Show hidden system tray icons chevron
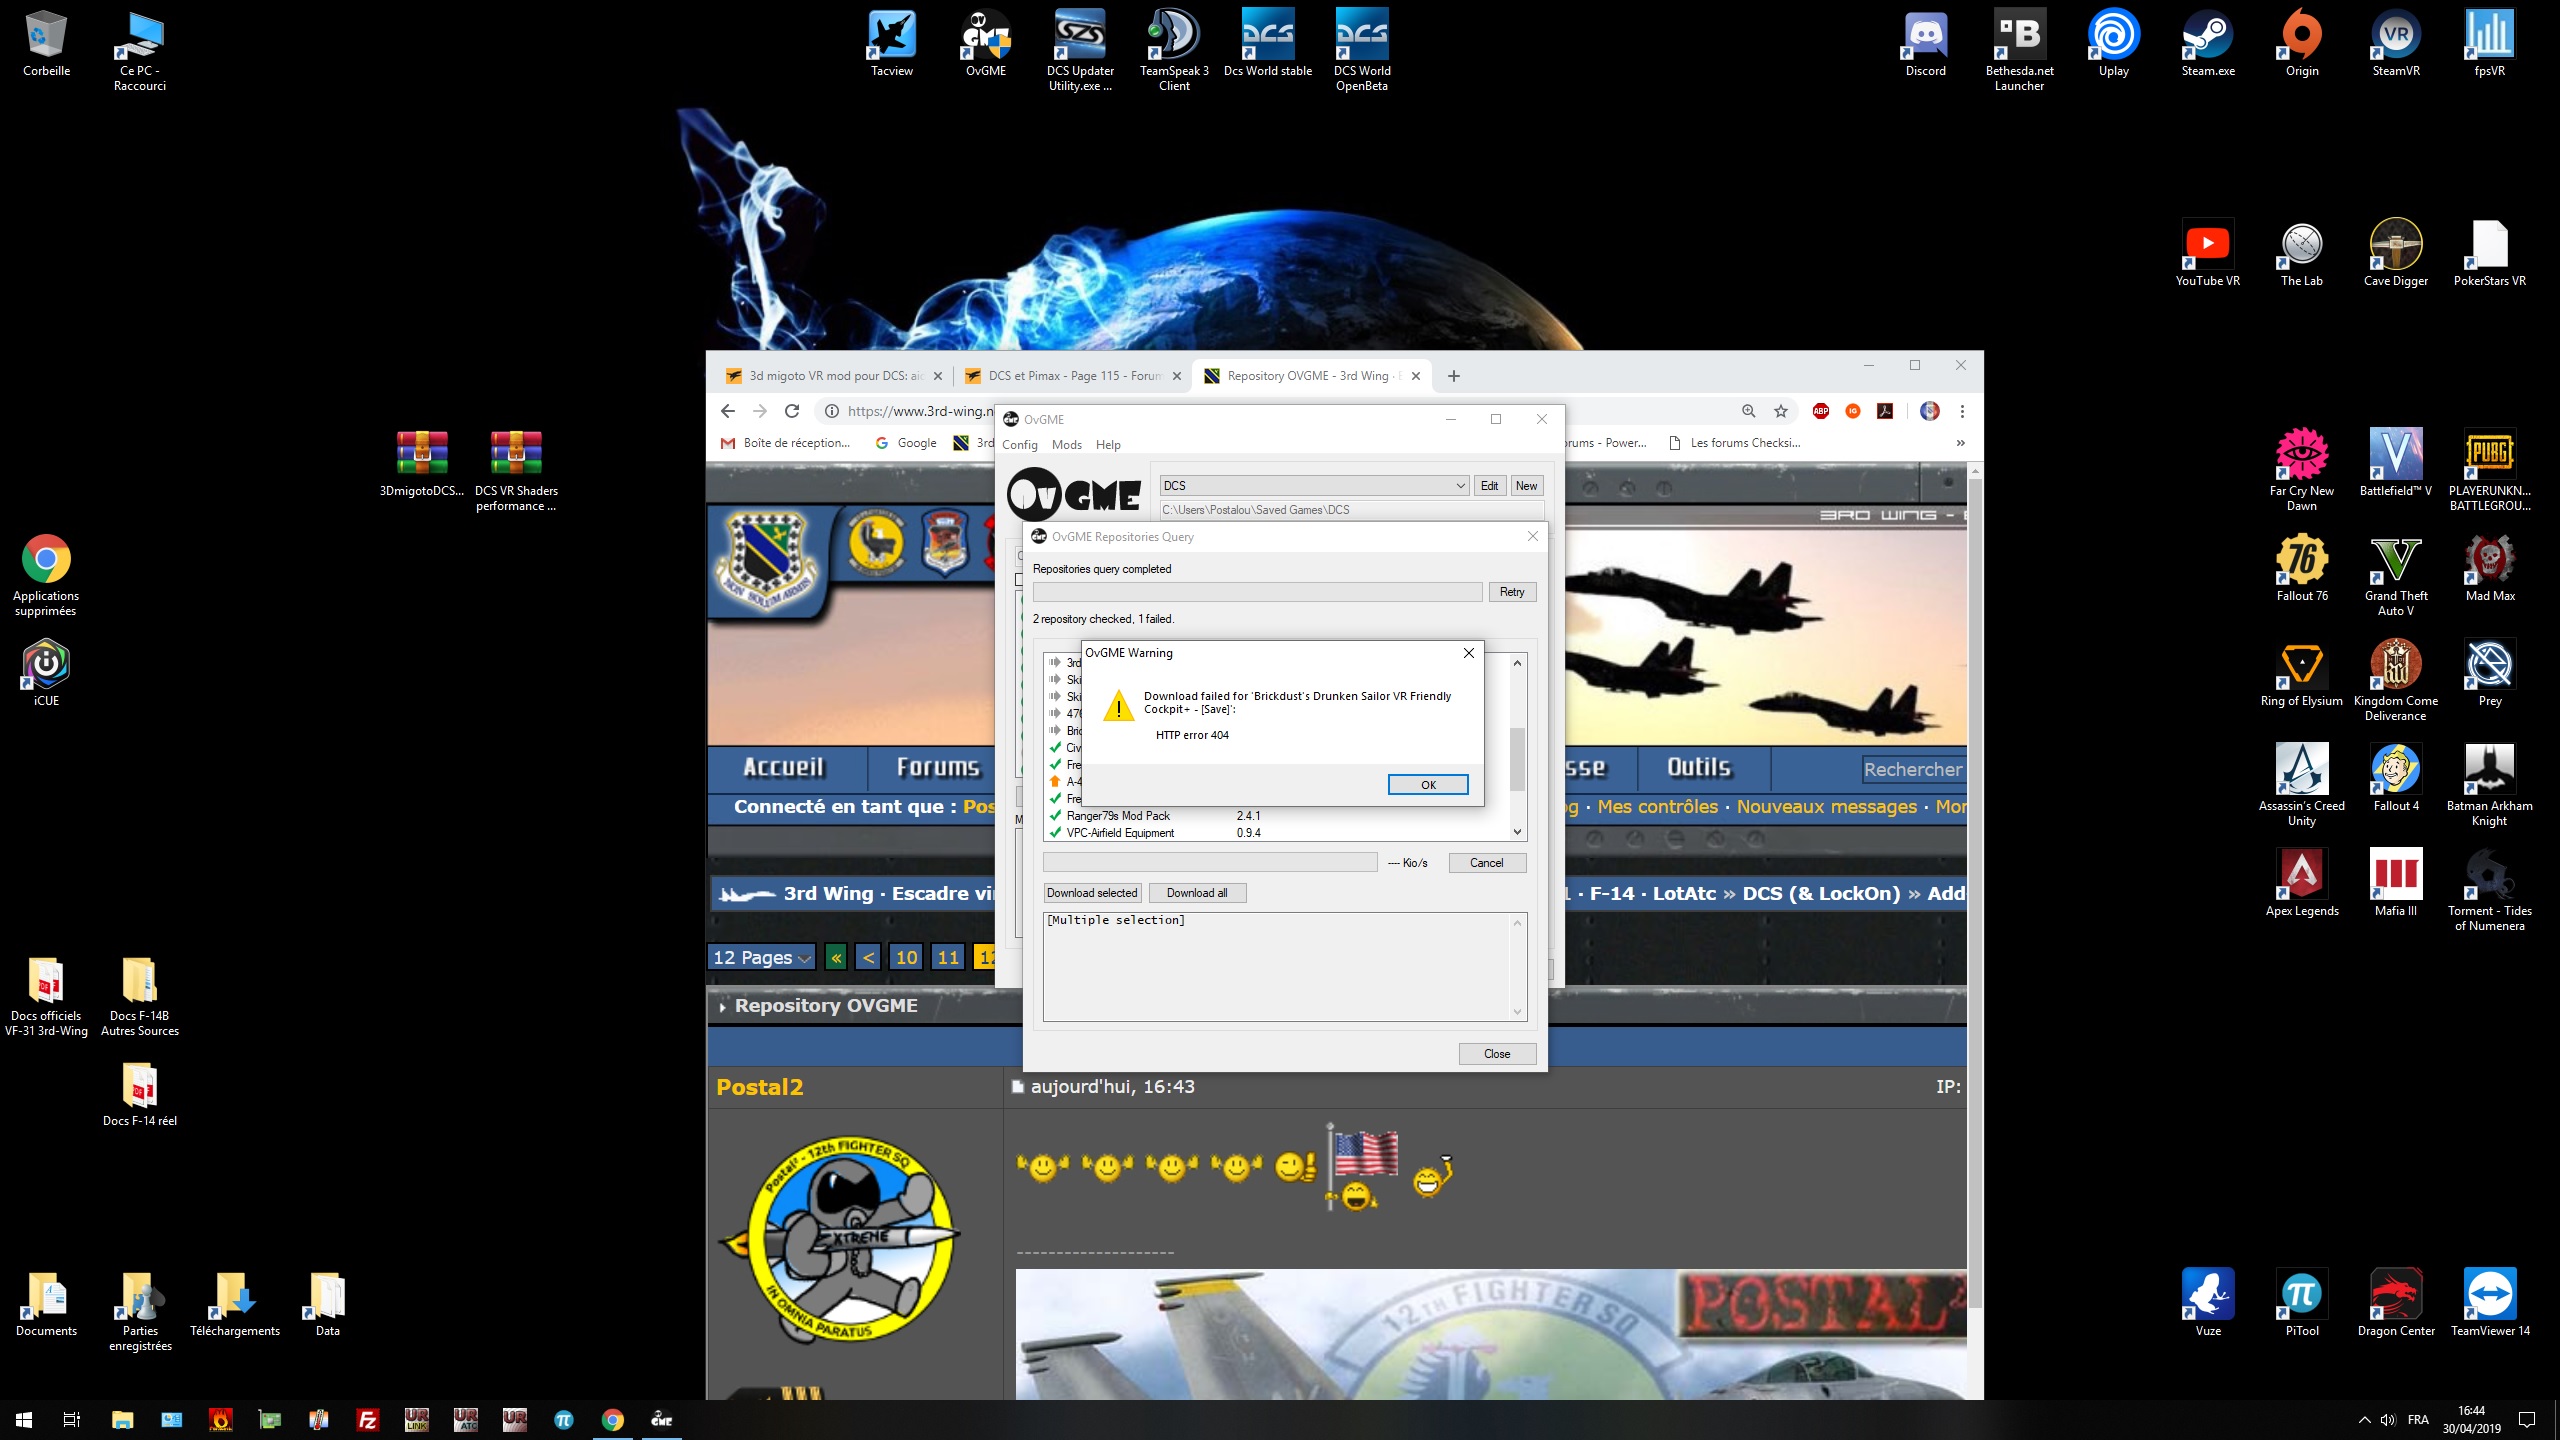 click(x=2364, y=1419)
